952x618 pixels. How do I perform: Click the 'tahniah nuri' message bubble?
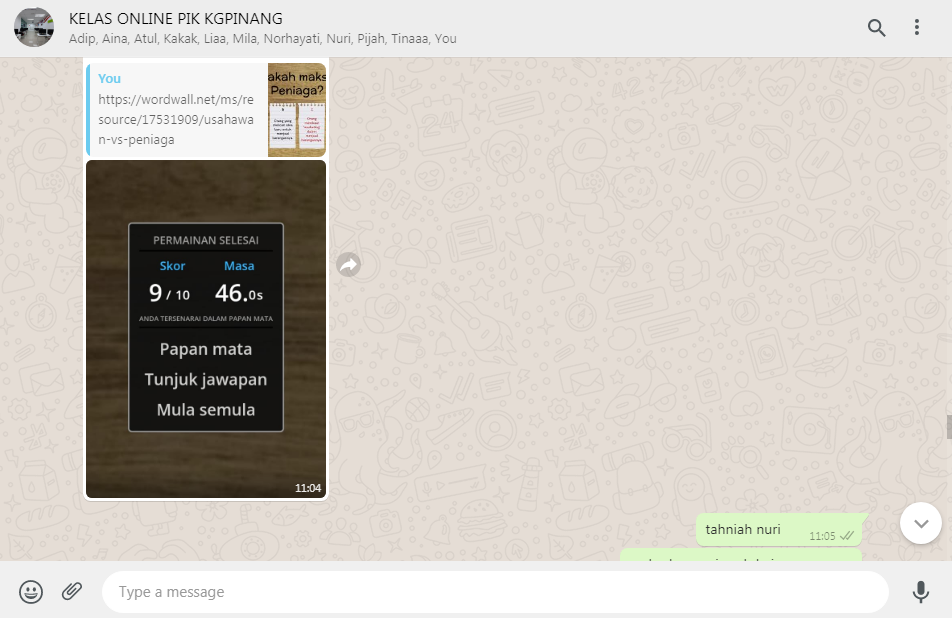[743, 530]
